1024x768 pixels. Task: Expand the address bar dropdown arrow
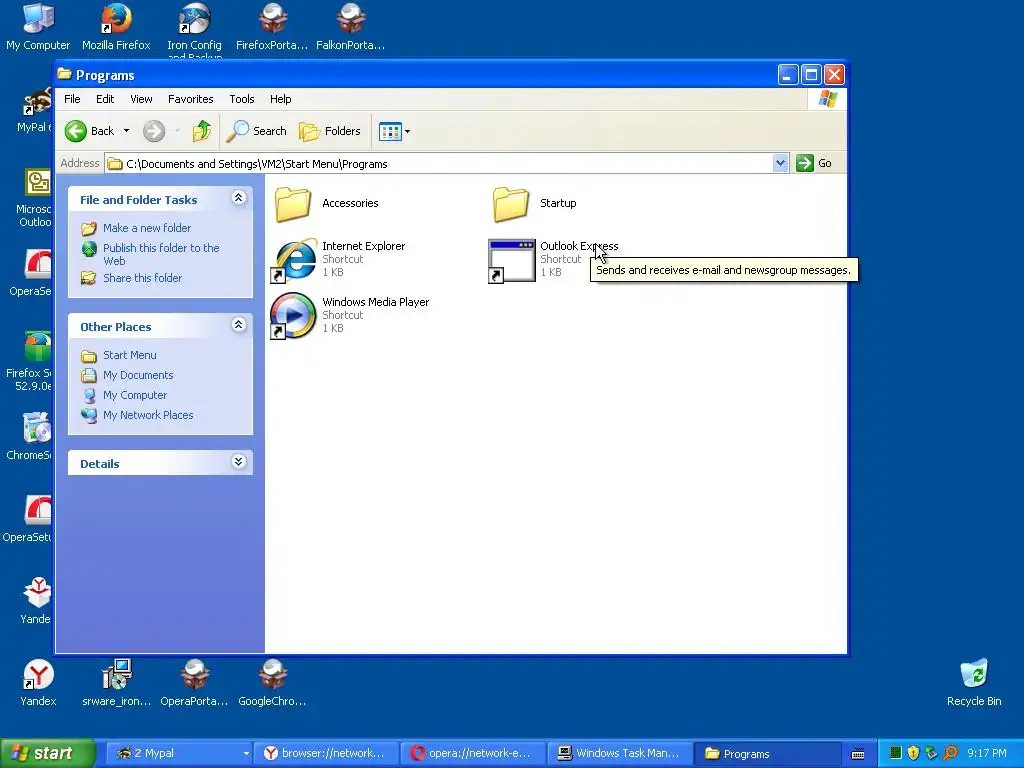pyautogui.click(x=780, y=163)
